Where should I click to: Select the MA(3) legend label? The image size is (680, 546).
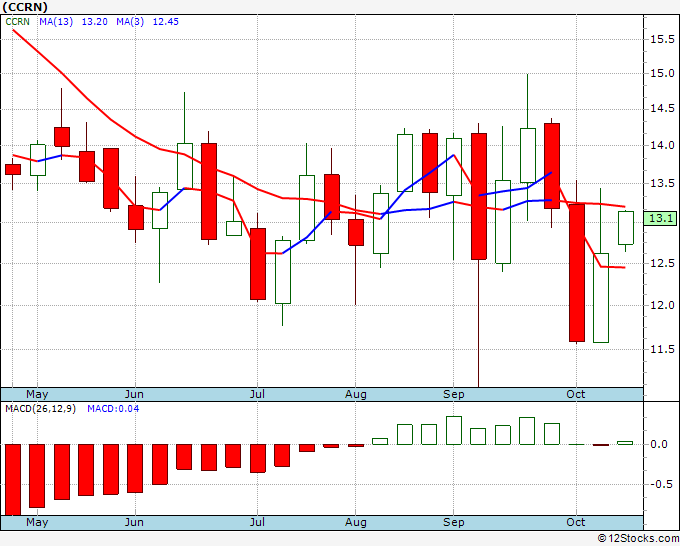(130, 22)
